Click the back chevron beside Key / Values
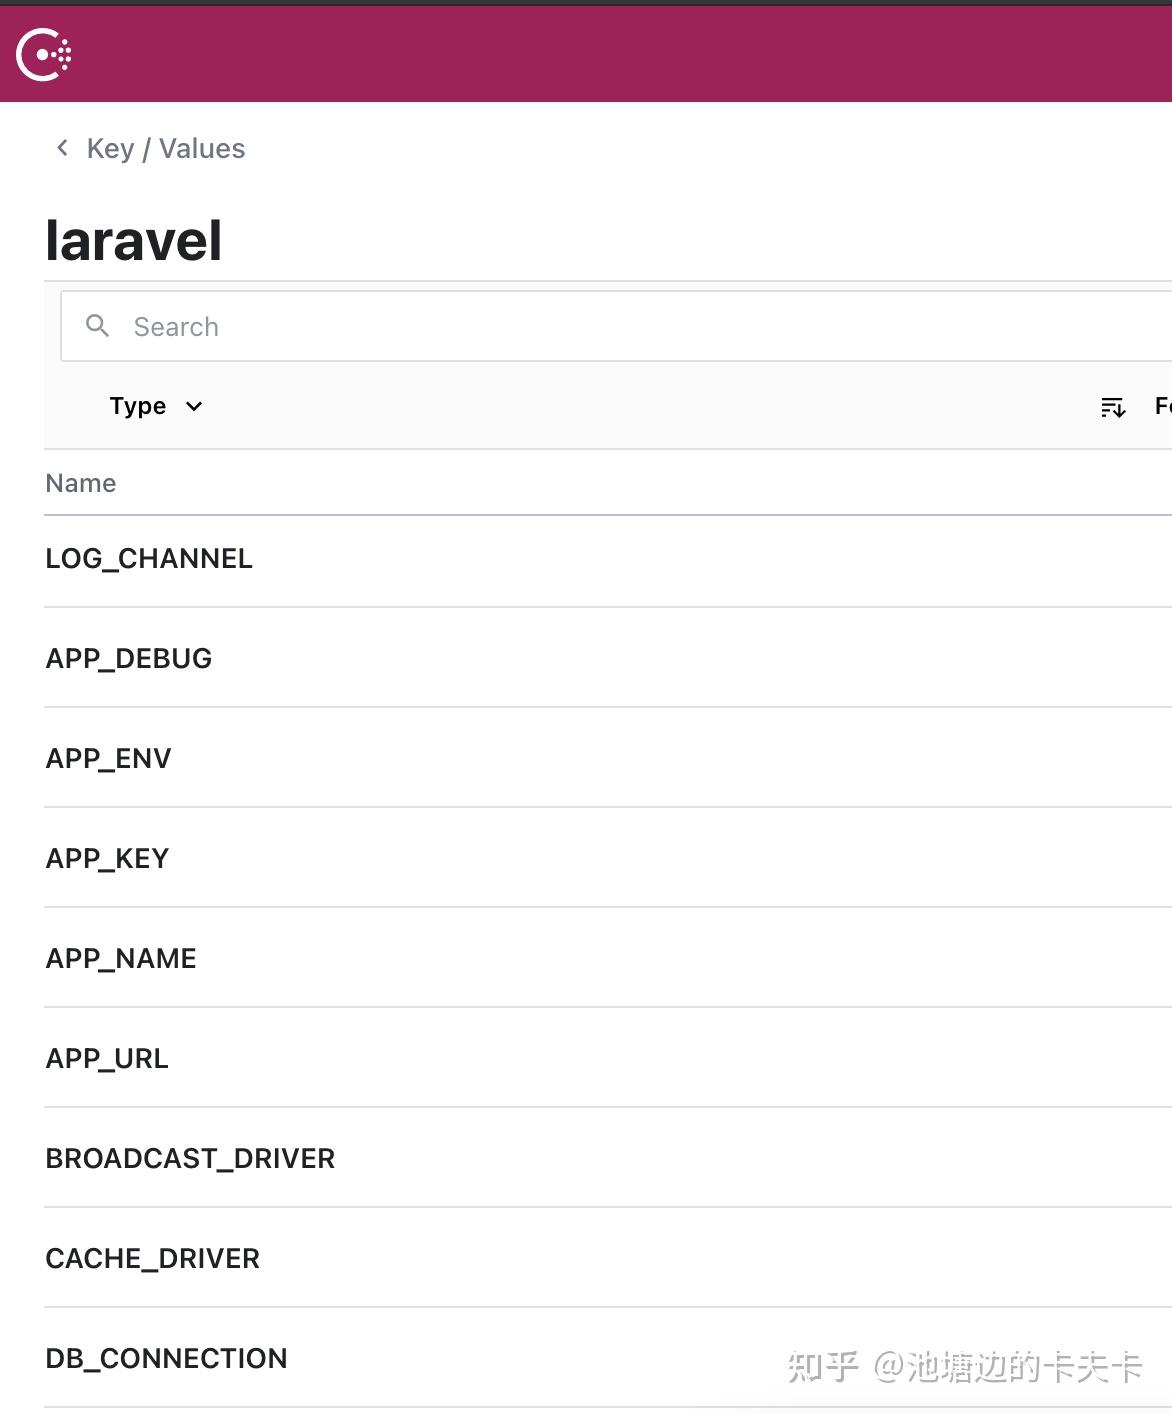 point(61,148)
